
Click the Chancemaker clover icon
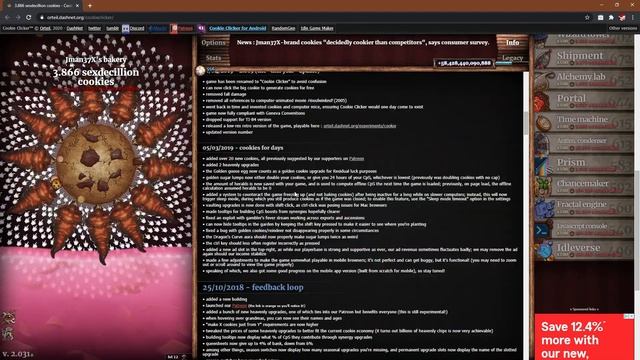click(x=544, y=186)
